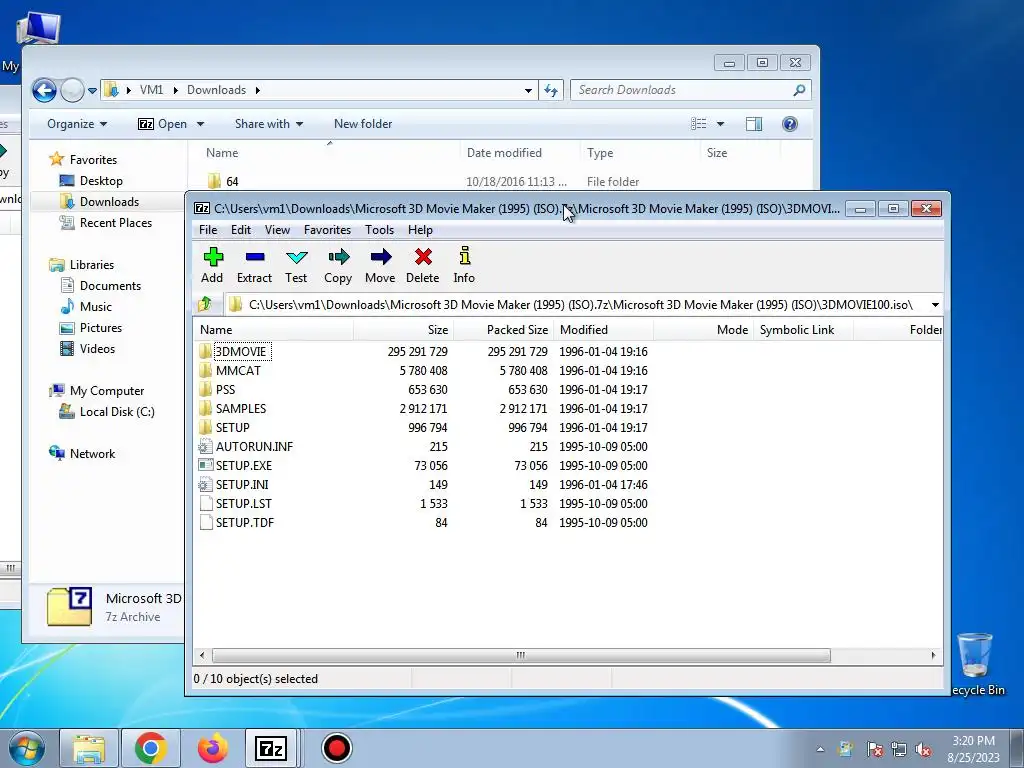Viewport: 1024px width, 768px height.
Task: Open the recent pages dropdown beside Forward
Action: click(92, 91)
